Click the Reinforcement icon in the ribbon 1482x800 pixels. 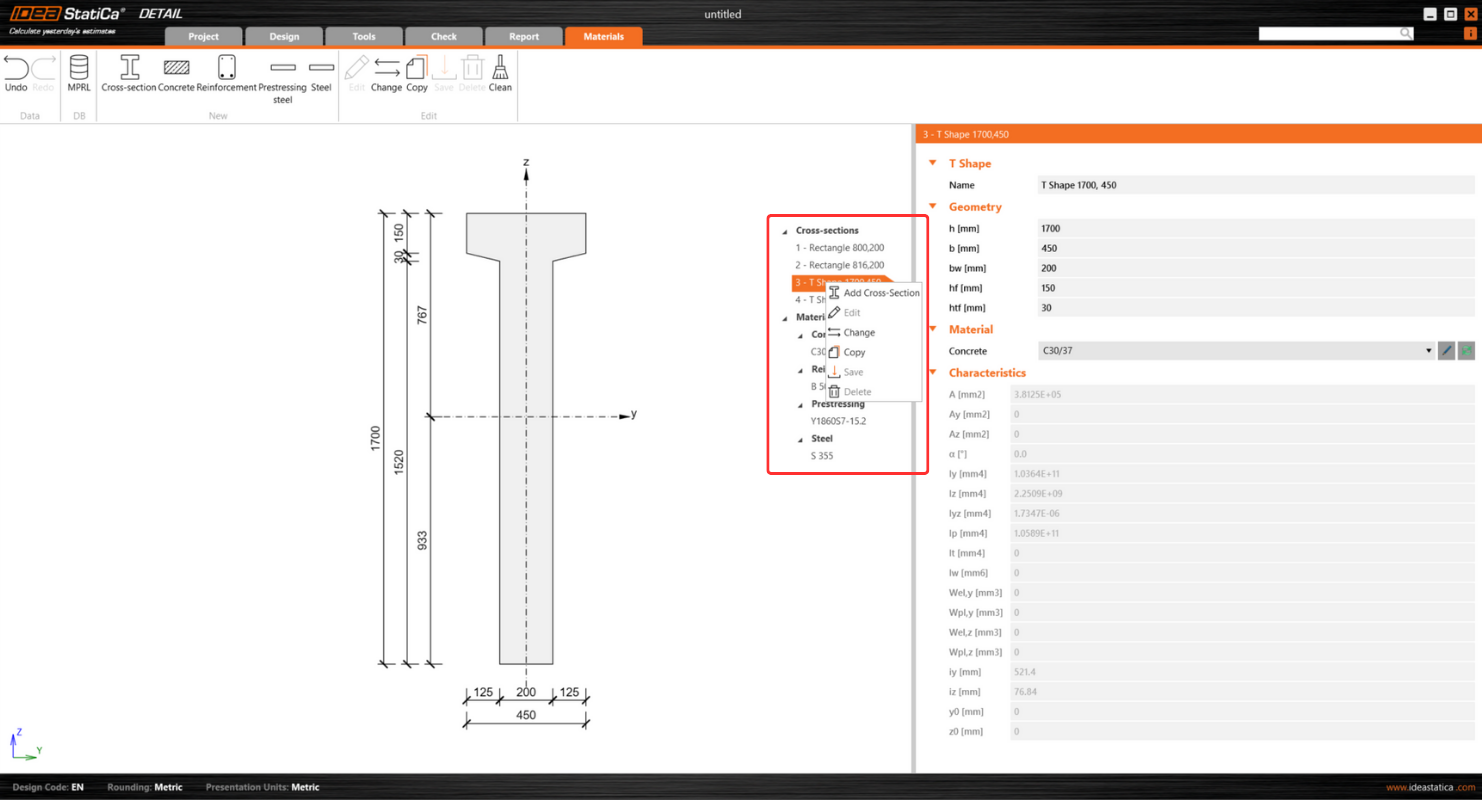(226, 72)
